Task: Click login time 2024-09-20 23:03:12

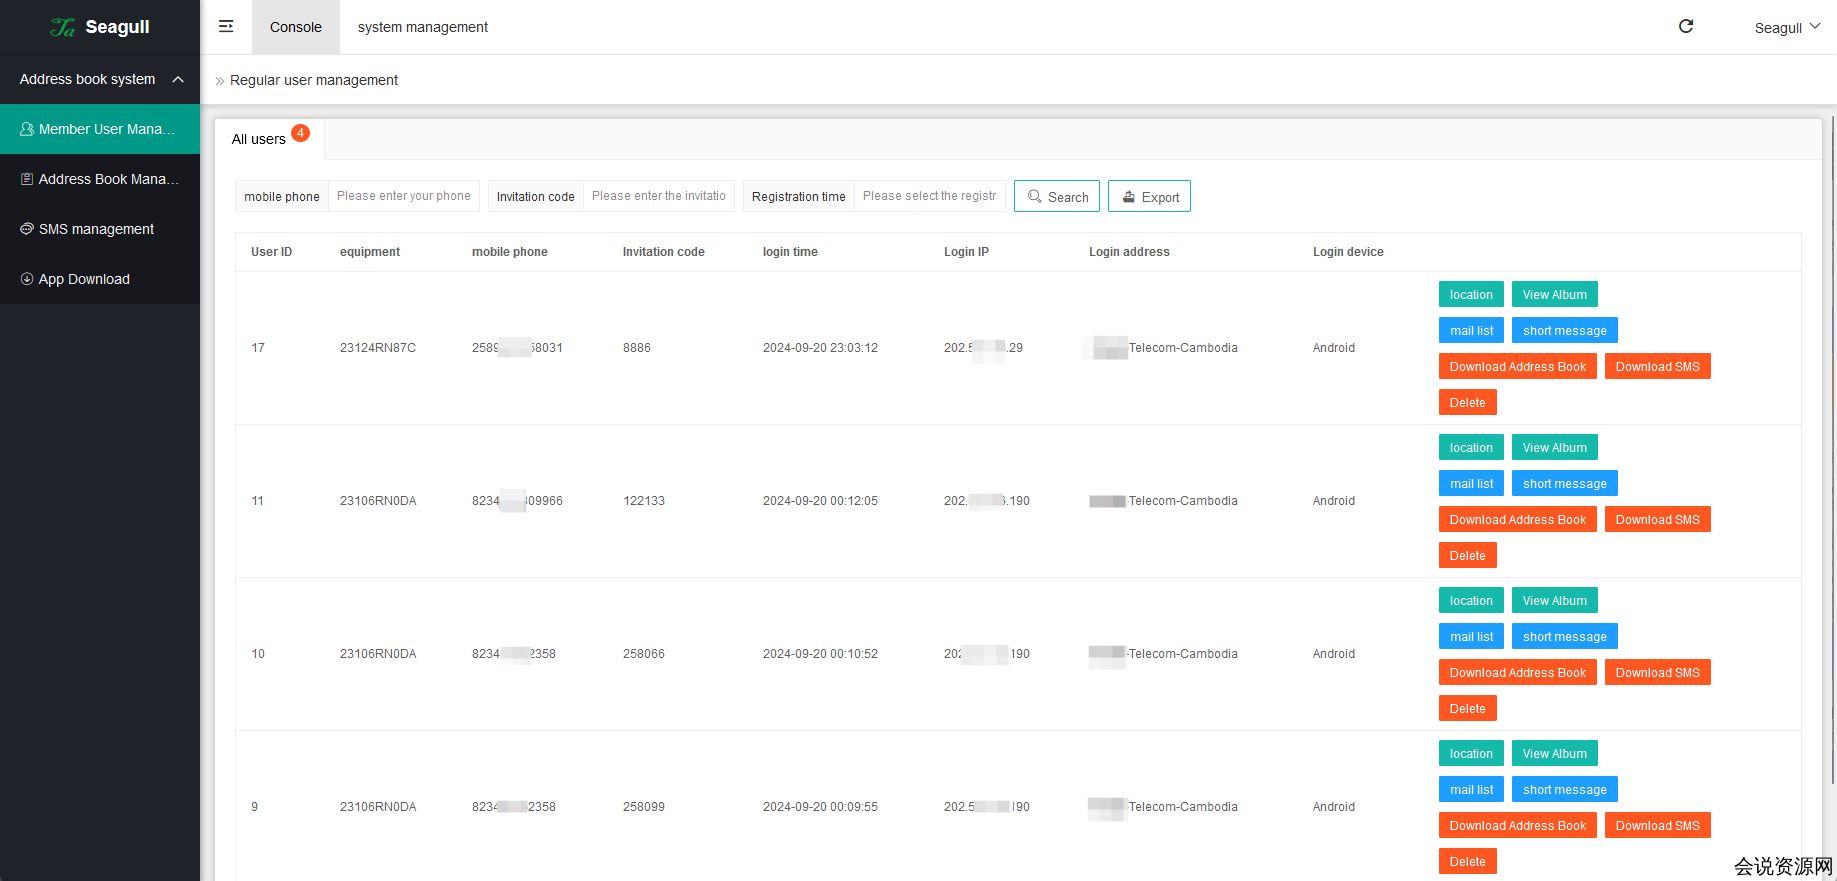Action: pos(820,348)
